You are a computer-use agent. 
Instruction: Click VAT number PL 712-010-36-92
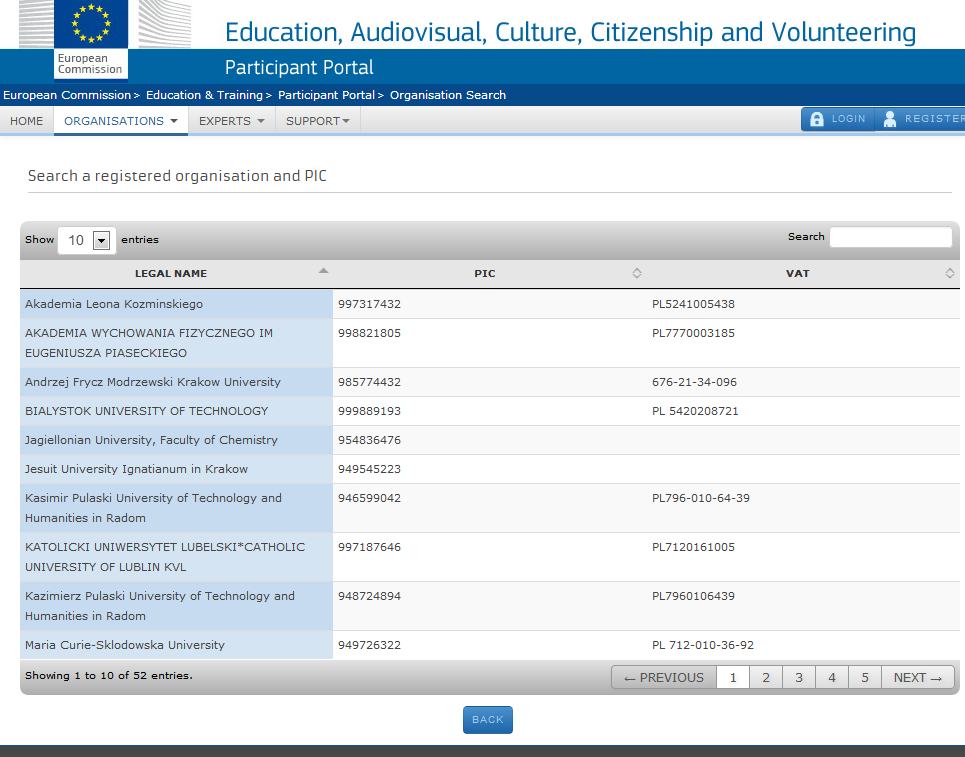tap(703, 645)
